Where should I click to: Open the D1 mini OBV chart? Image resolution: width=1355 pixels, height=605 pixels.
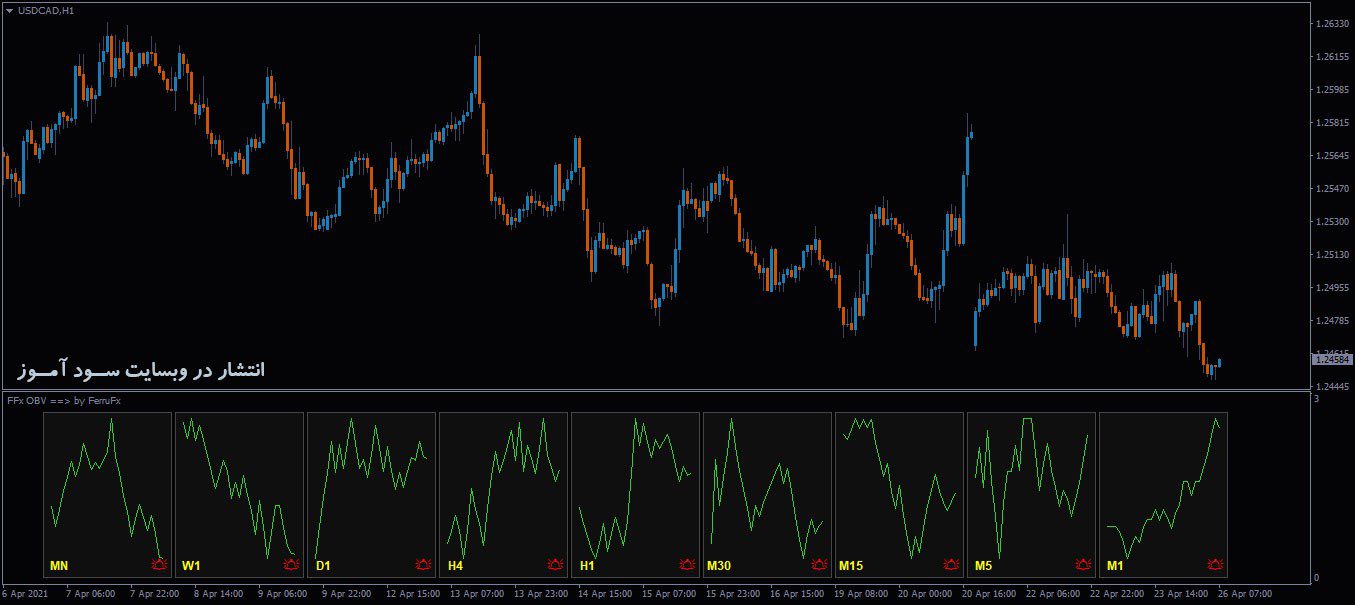[x=372, y=490]
